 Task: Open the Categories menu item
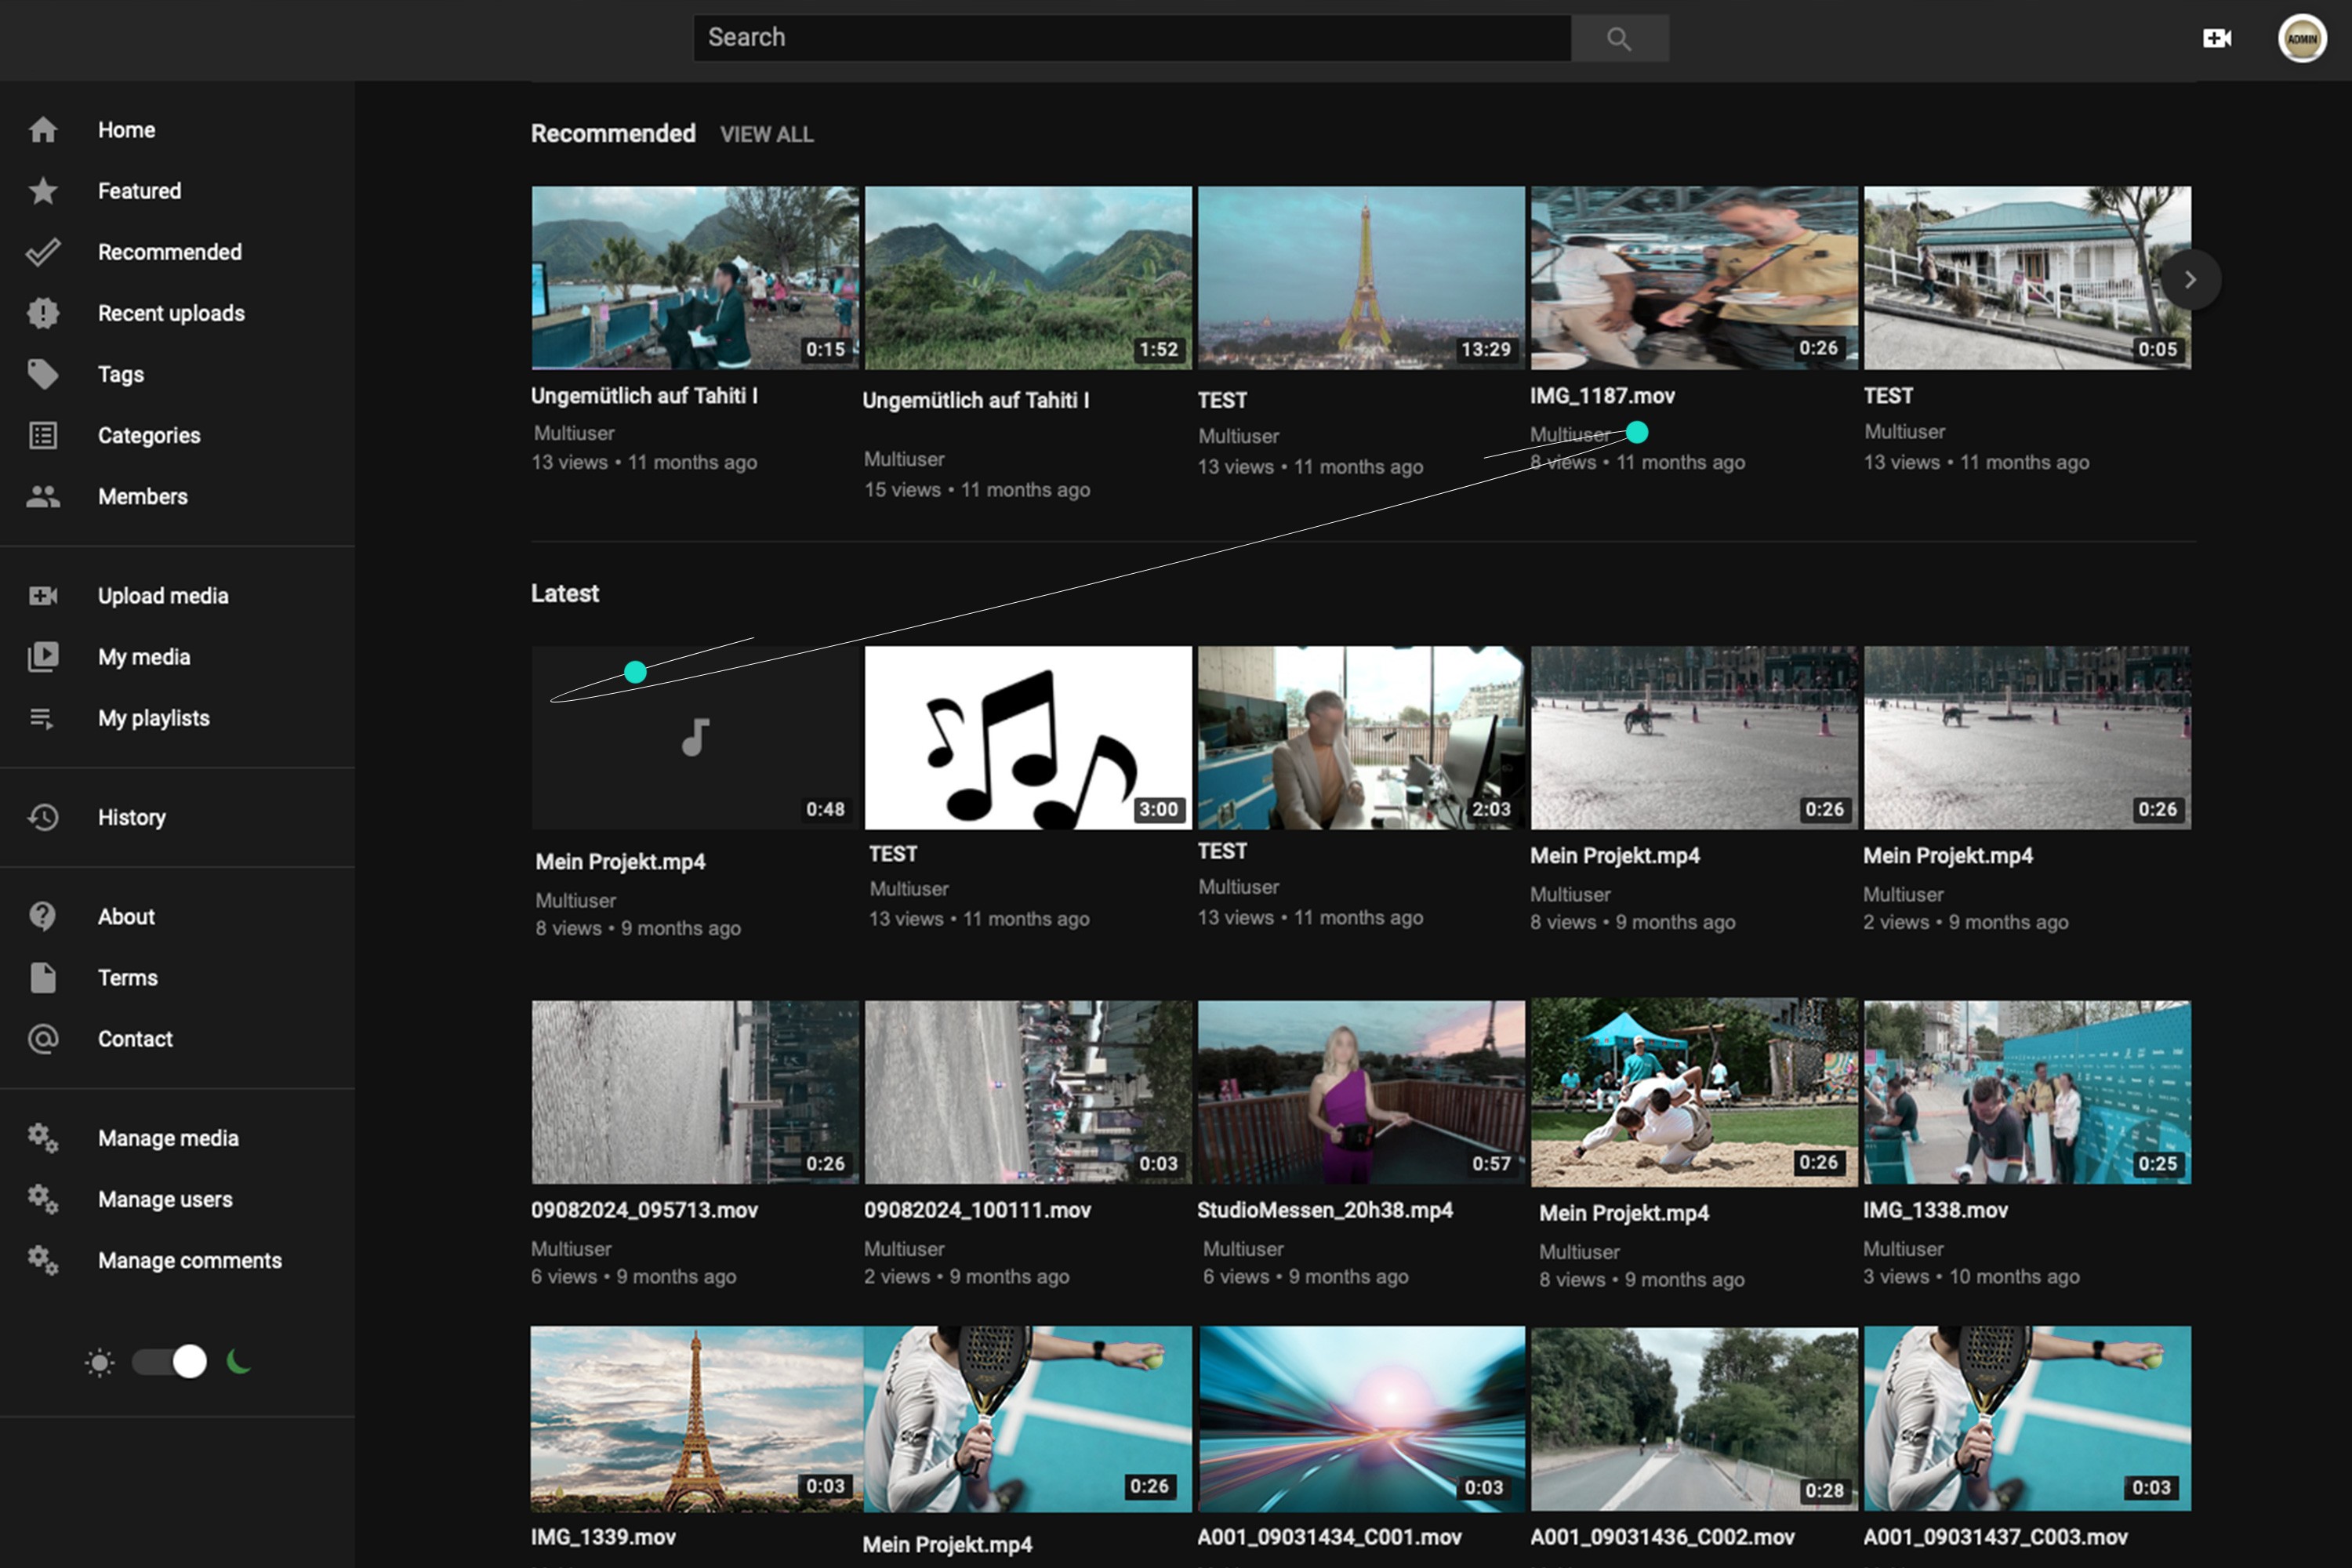click(149, 435)
